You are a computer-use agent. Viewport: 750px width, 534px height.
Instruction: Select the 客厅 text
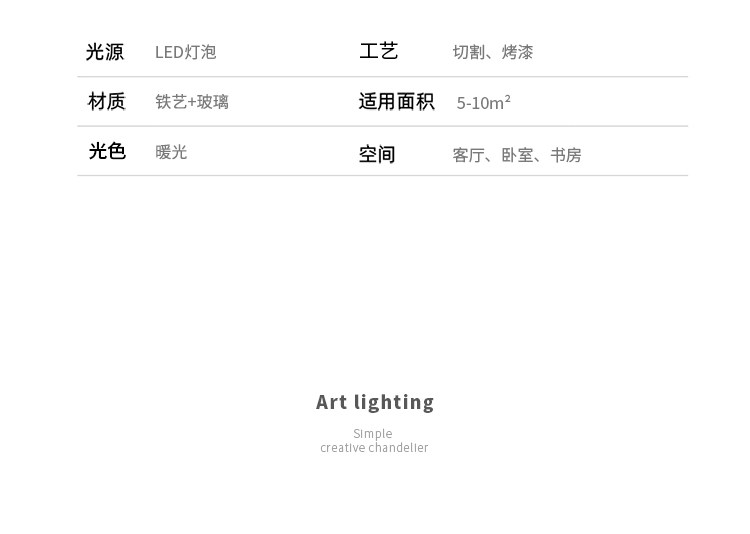pos(468,155)
